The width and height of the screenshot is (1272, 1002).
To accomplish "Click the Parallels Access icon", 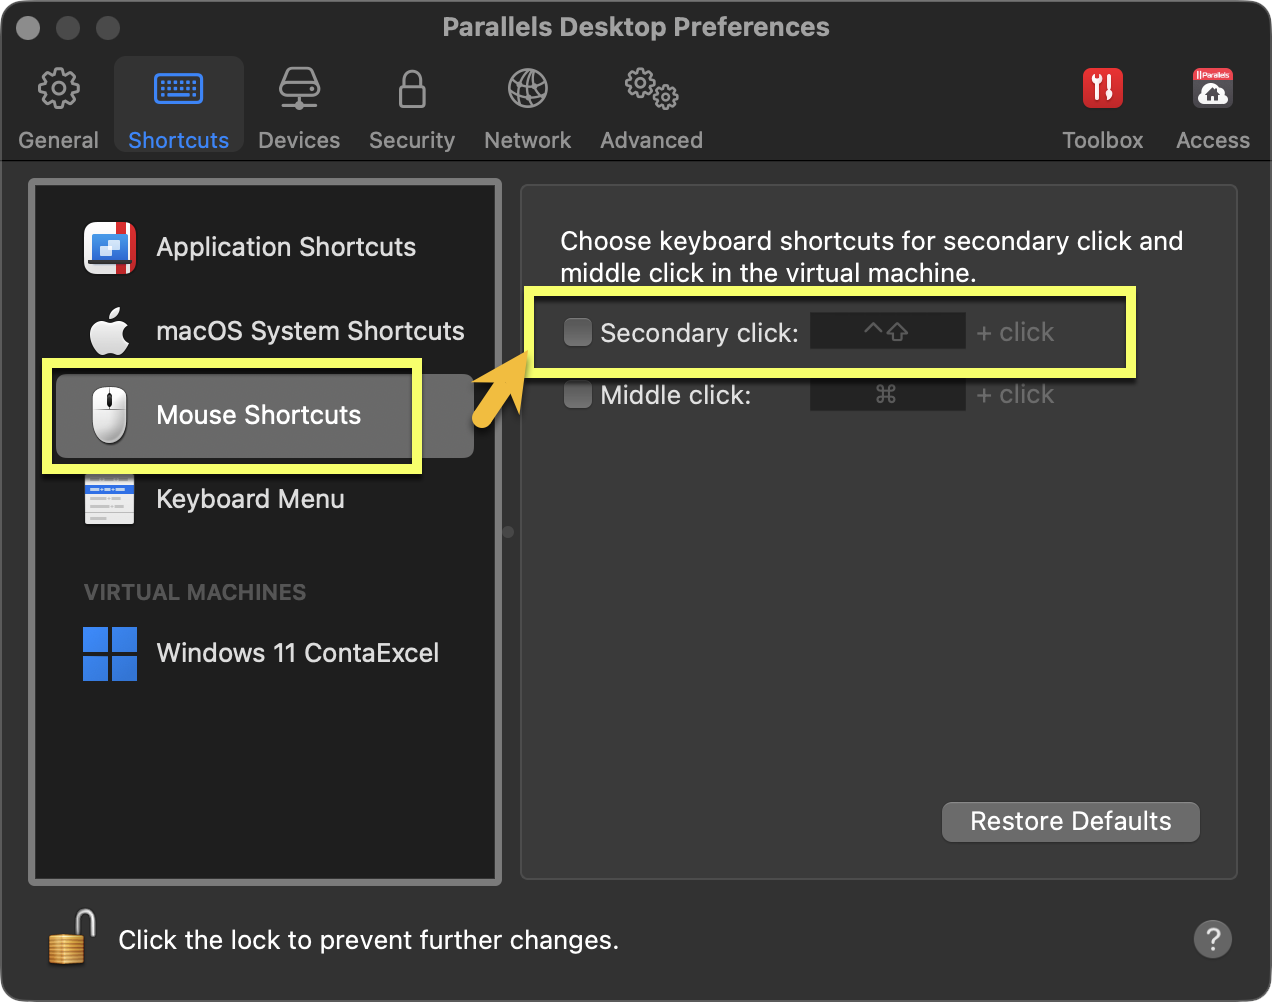I will tap(1212, 90).
